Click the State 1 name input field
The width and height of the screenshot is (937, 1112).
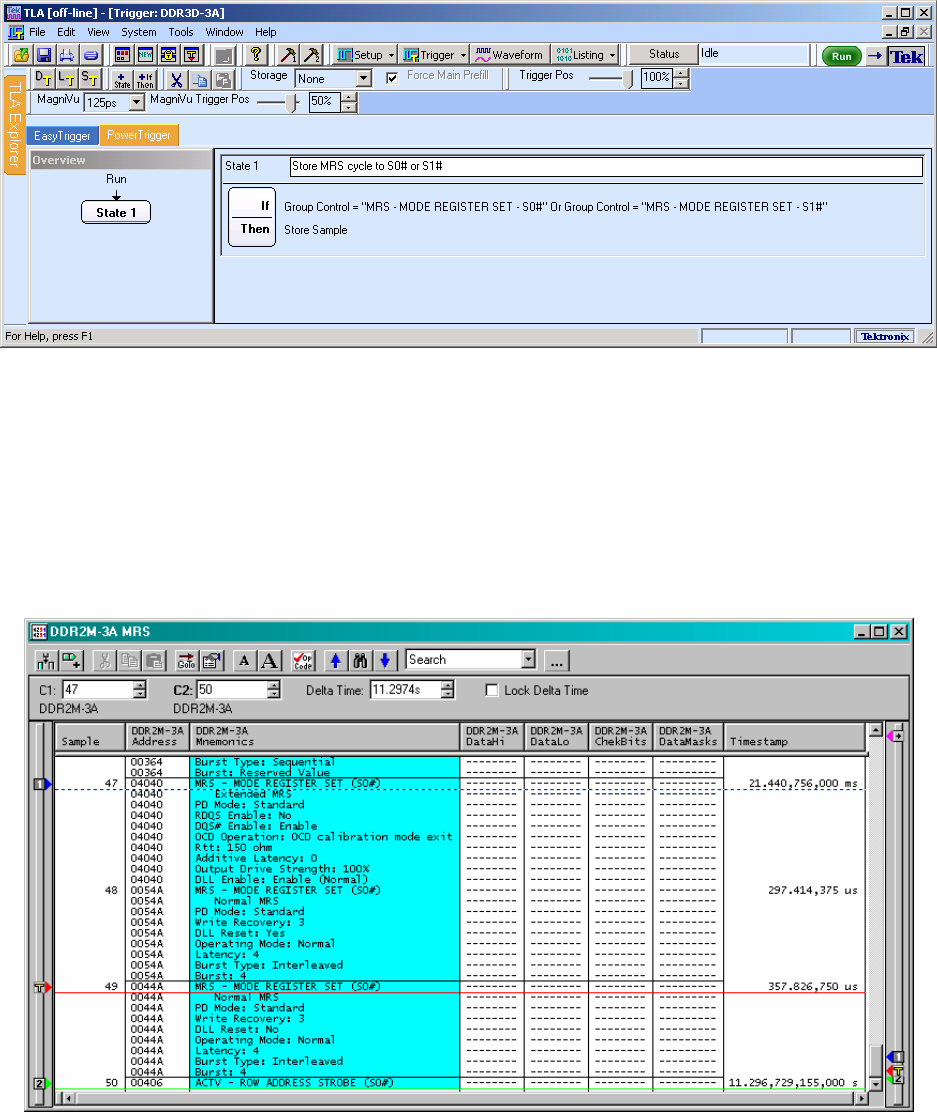(606, 167)
